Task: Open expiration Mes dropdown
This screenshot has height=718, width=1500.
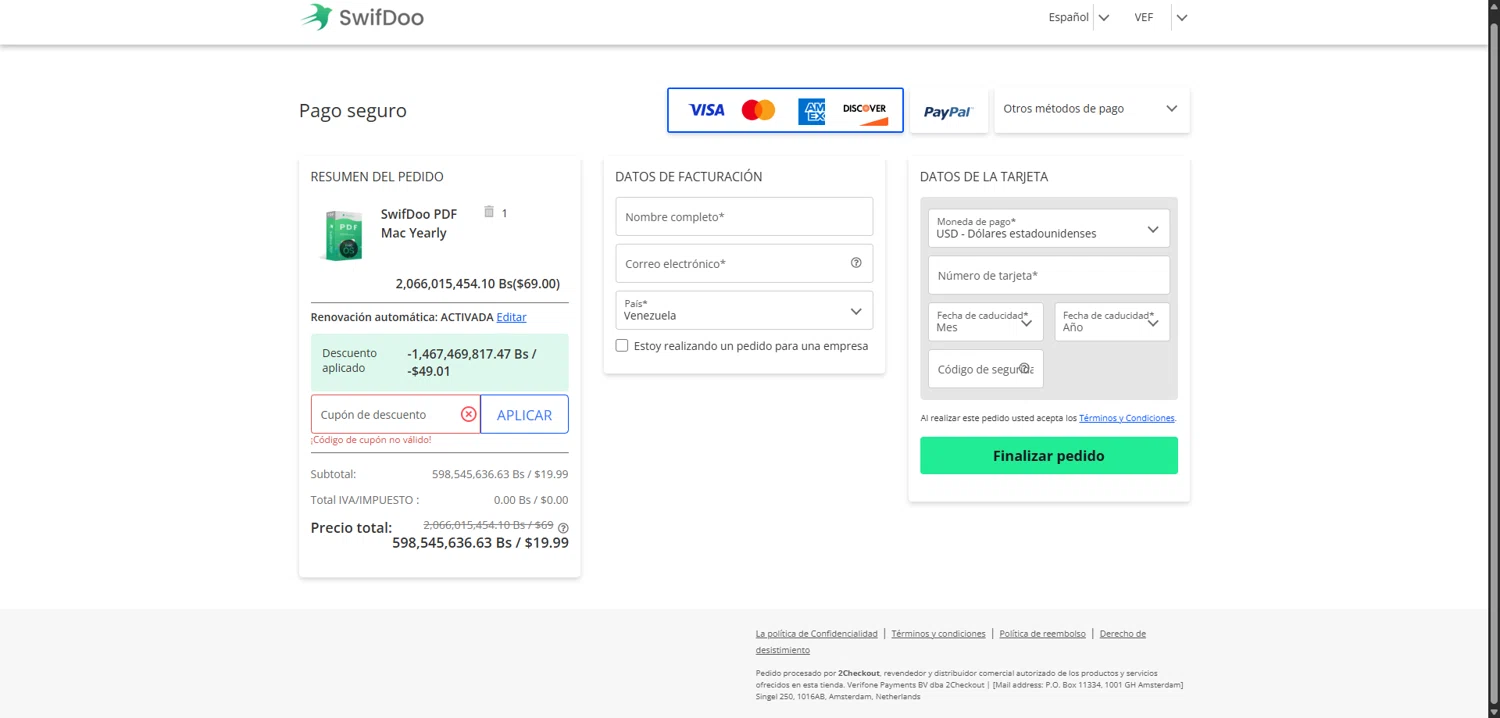Action: coord(986,322)
